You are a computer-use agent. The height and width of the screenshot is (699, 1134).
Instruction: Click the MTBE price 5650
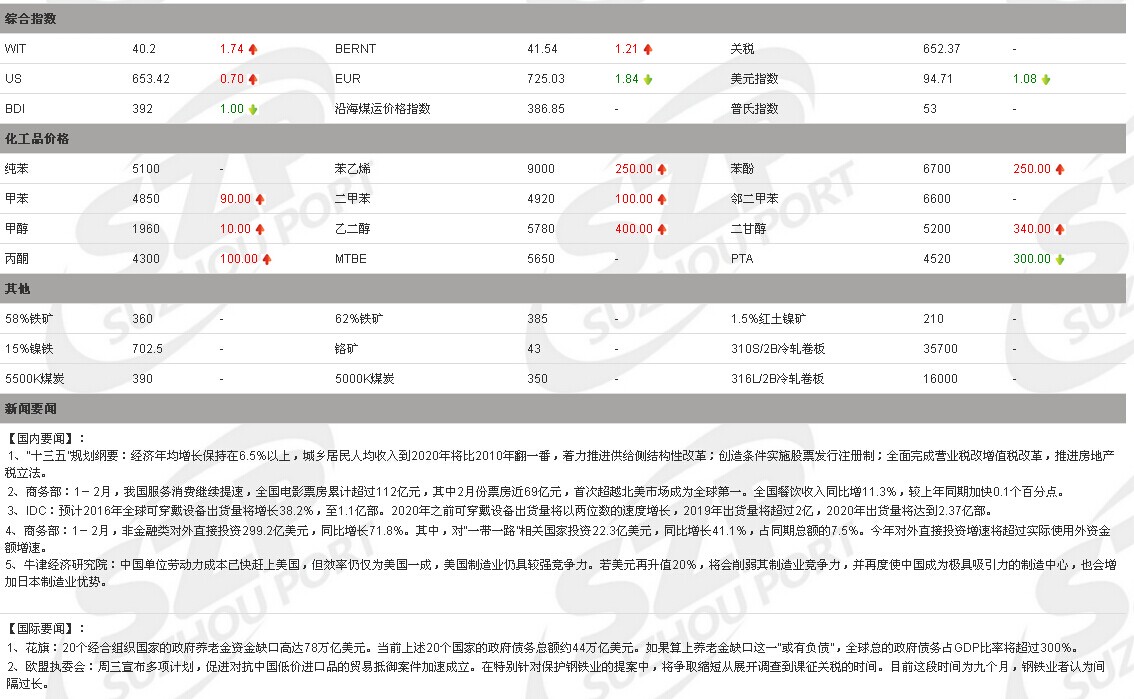point(541,259)
